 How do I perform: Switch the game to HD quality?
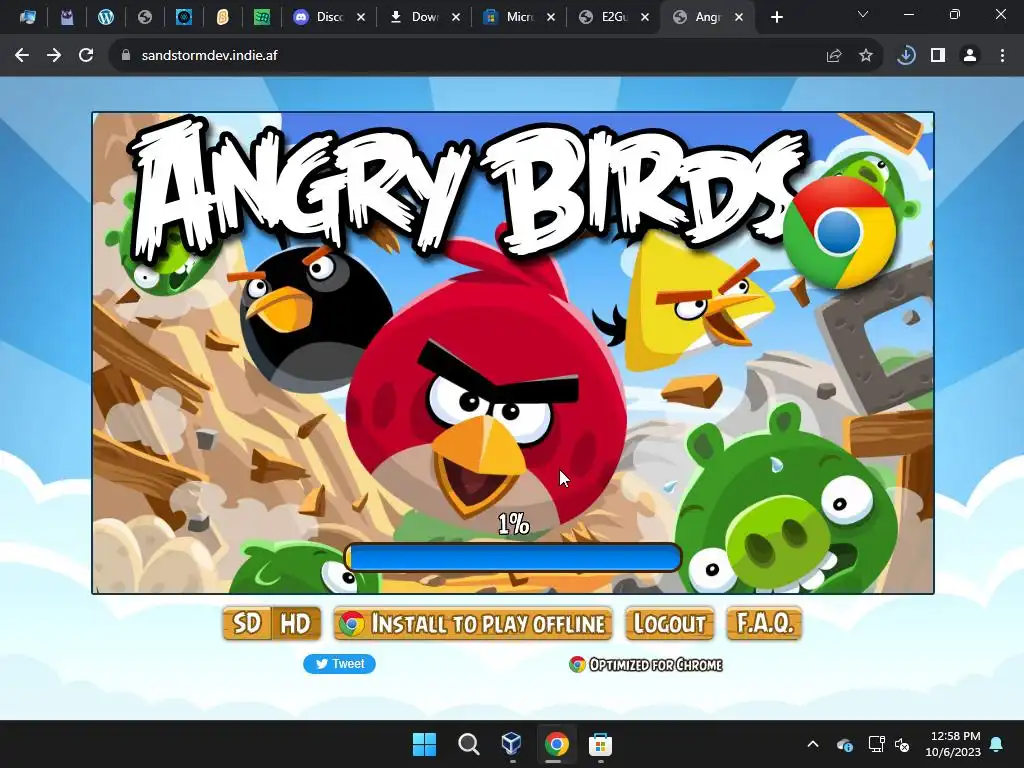296,624
